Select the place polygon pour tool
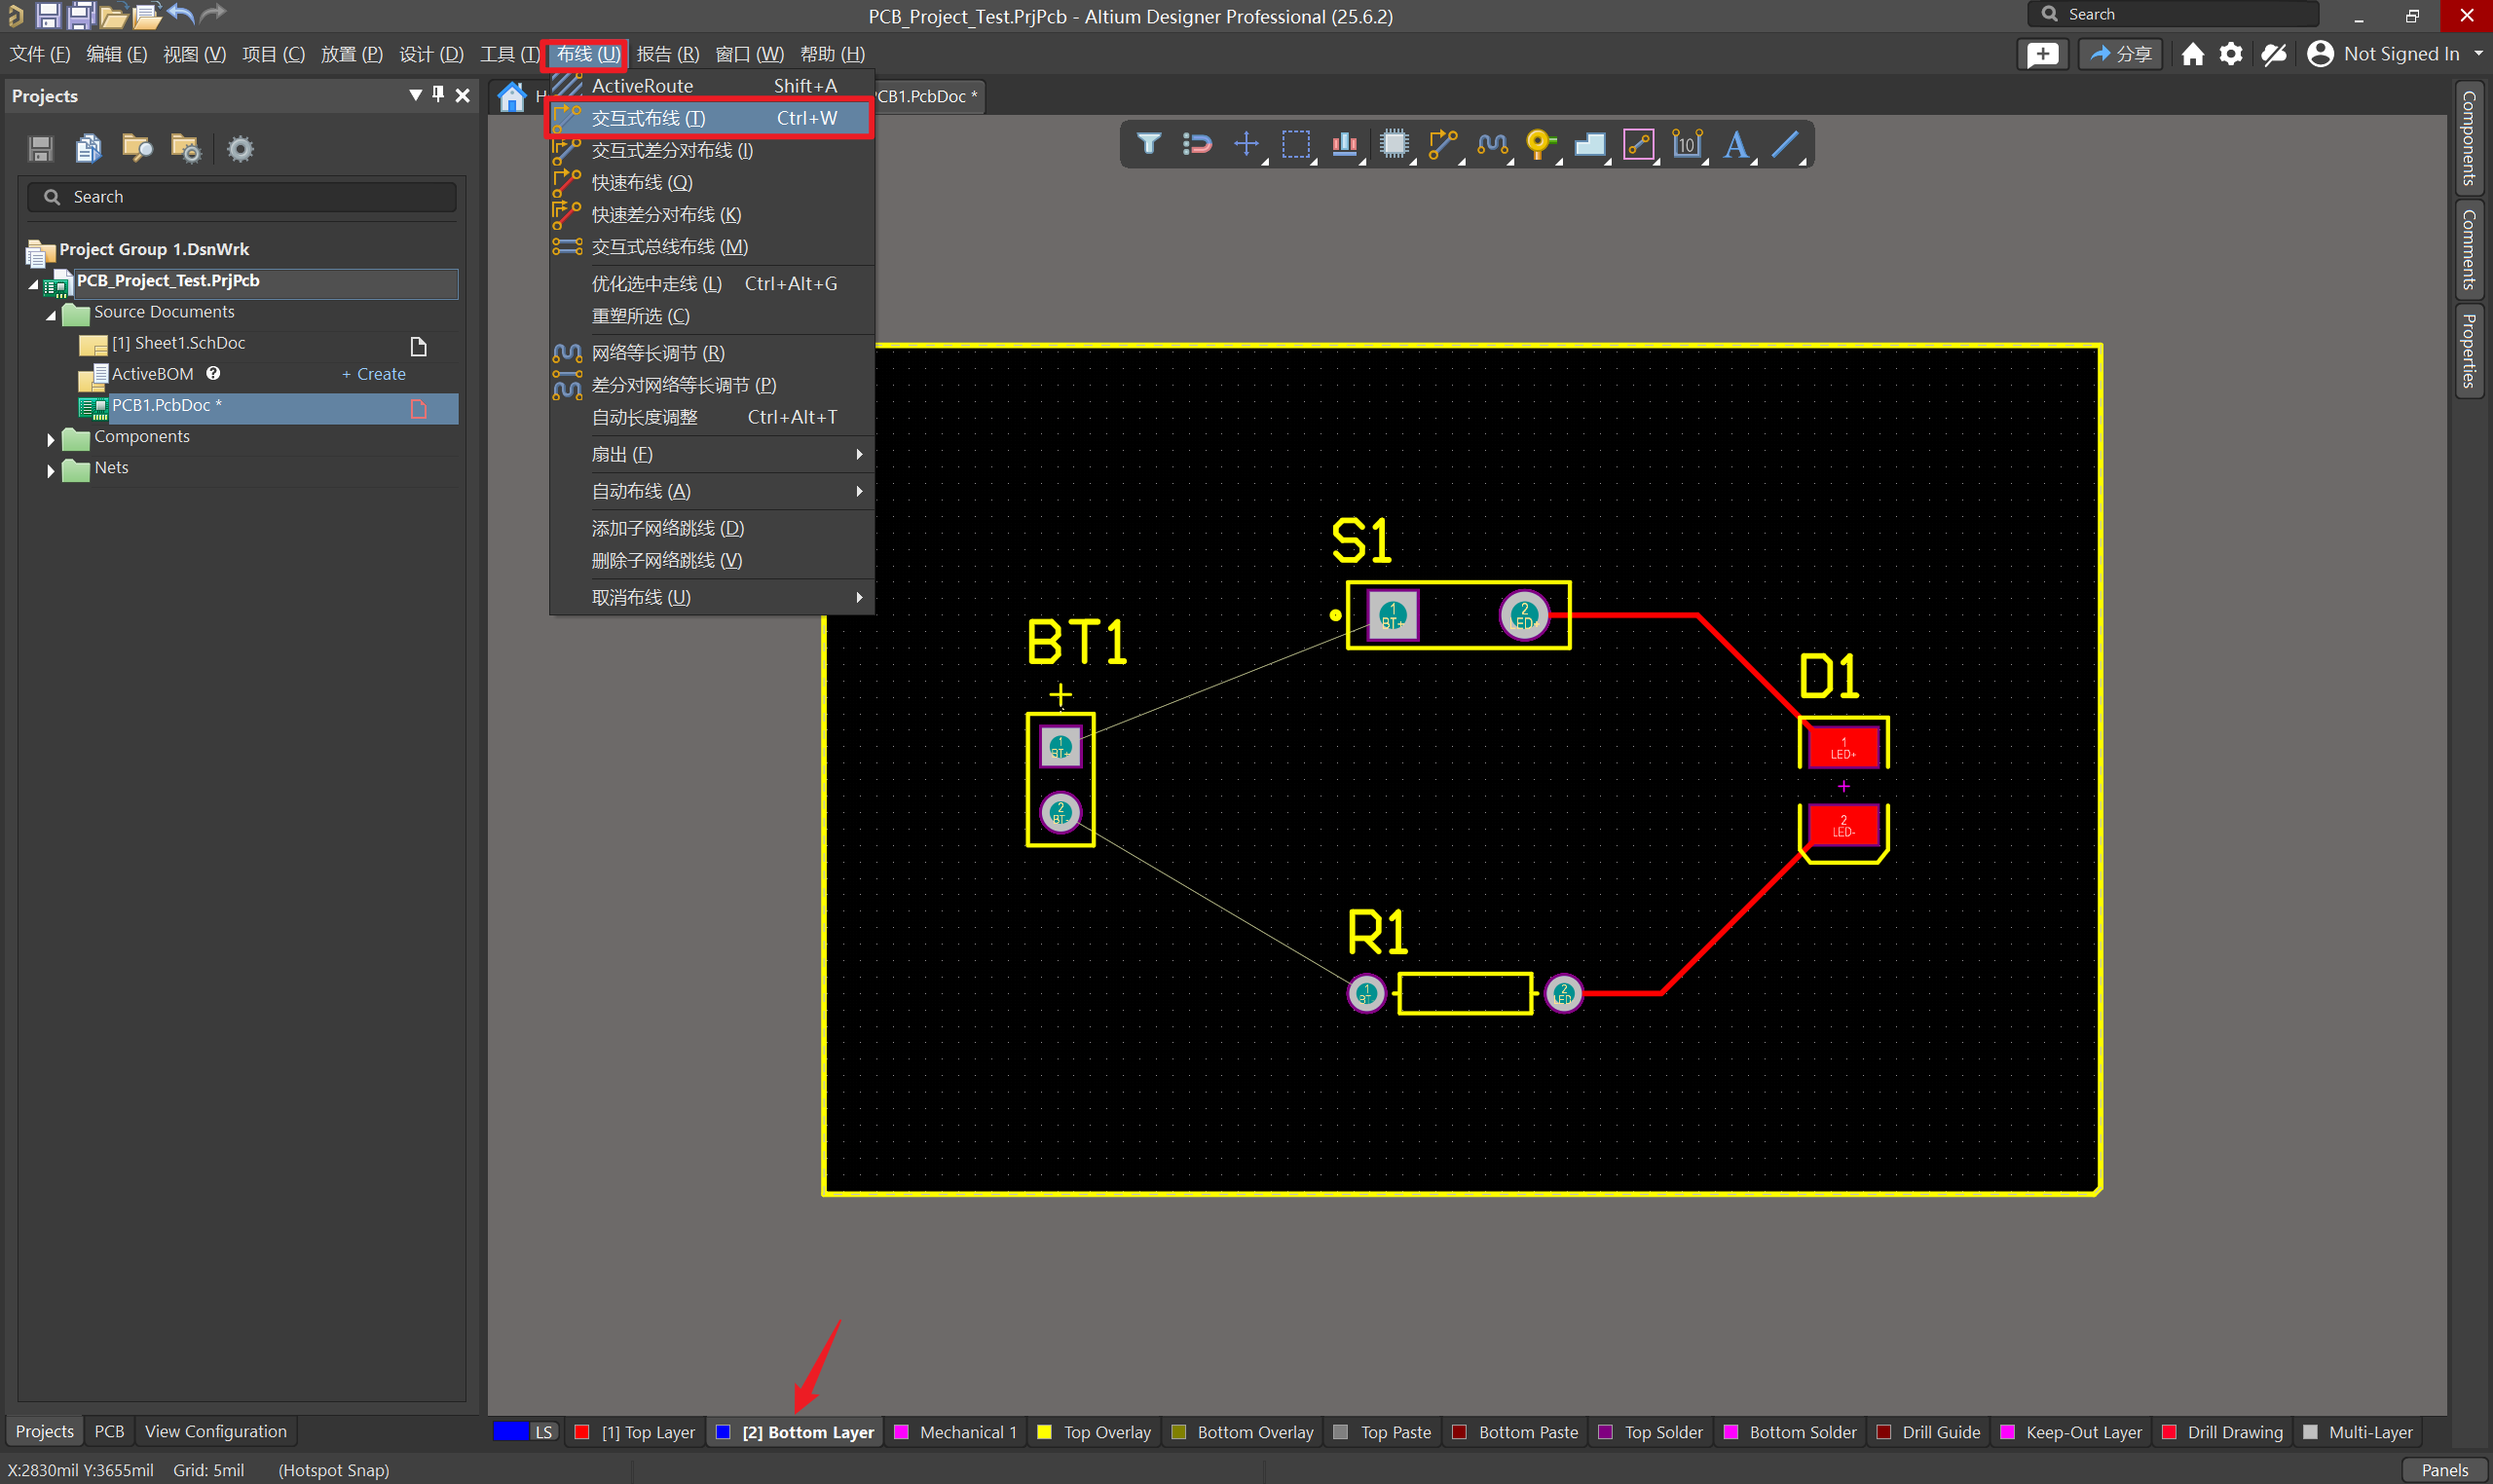The image size is (2493, 1484). click(1589, 144)
